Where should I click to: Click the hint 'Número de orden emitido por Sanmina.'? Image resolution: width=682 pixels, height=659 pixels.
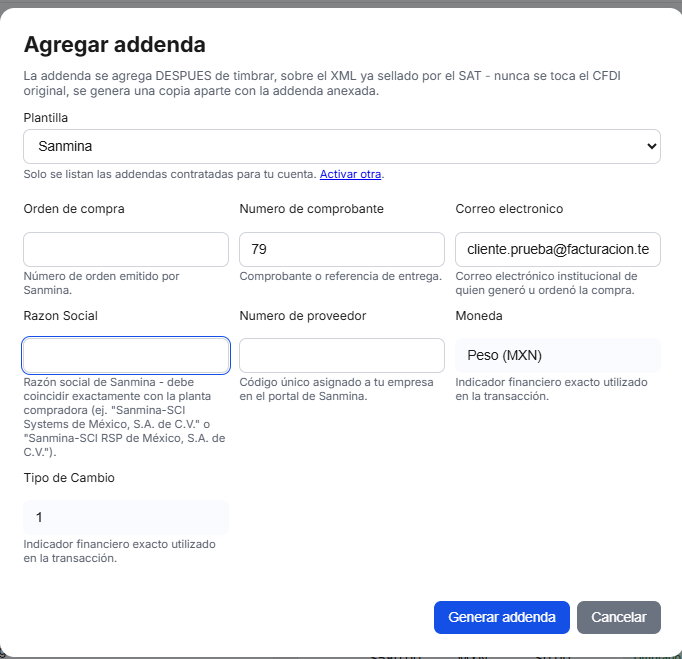(101, 283)
